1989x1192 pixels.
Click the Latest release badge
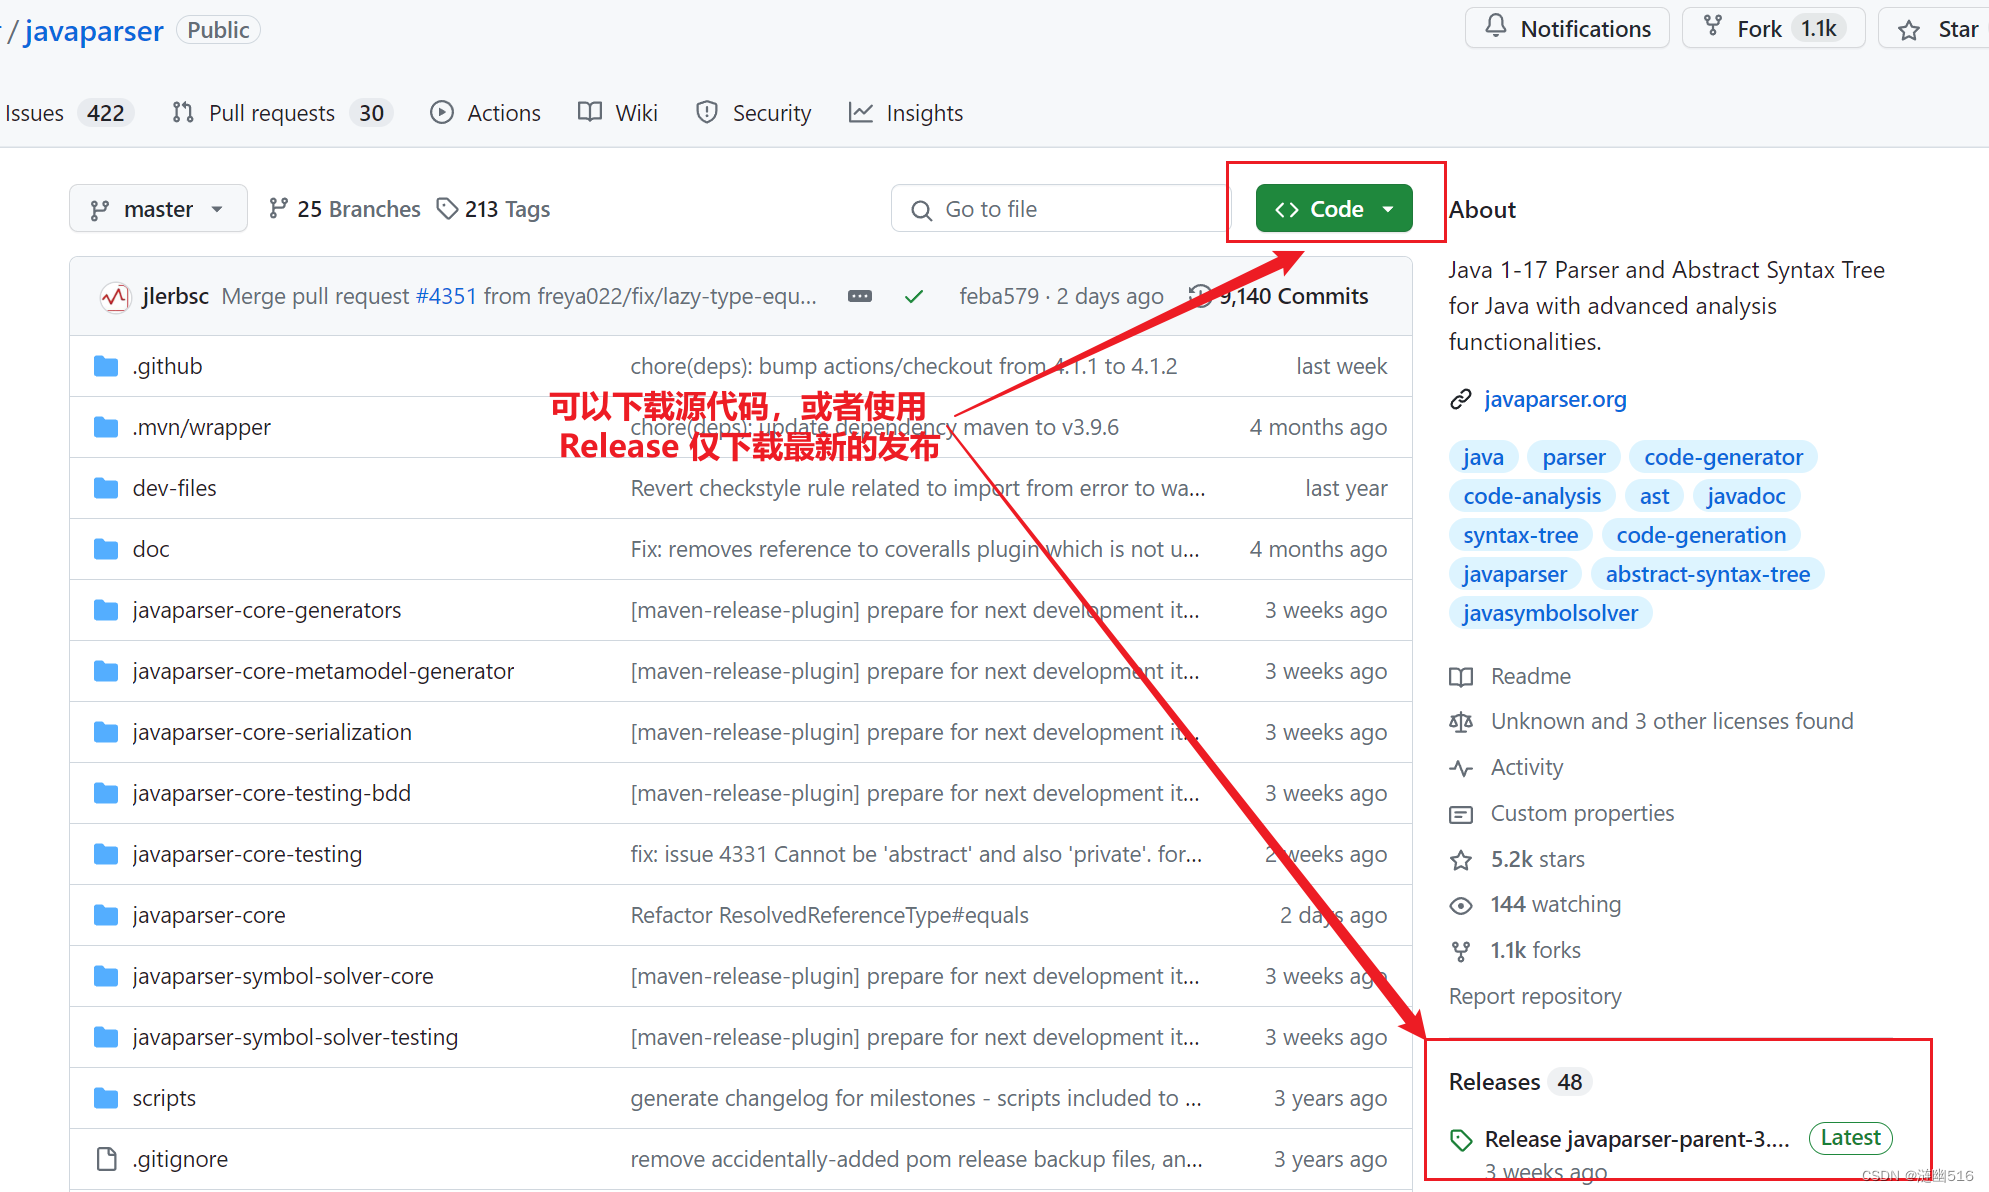pos(1850,1138)
